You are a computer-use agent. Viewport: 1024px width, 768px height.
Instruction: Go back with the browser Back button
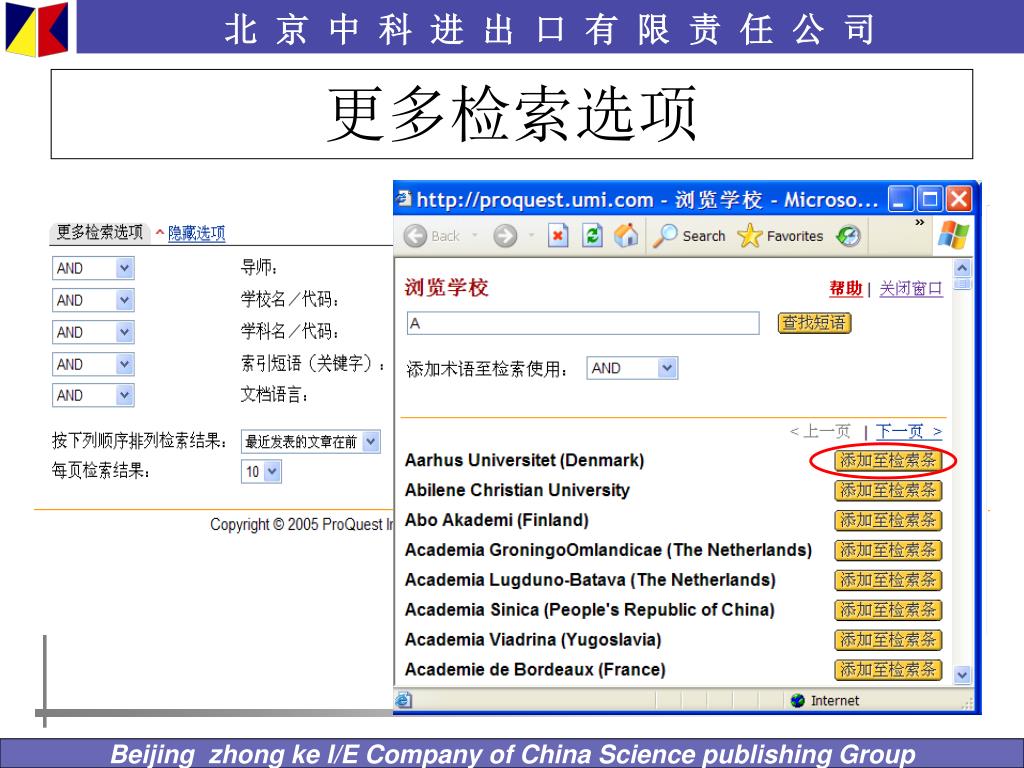(432, 236)
